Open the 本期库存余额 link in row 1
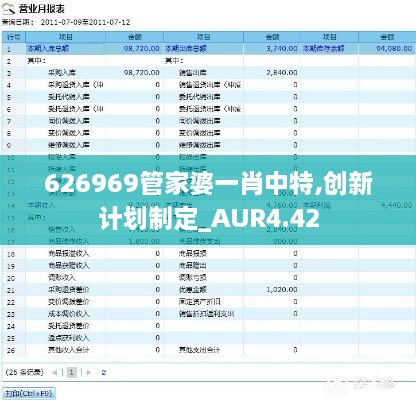Screen dimensions: 416x400 pyautogui.click(x=323, y=49)
